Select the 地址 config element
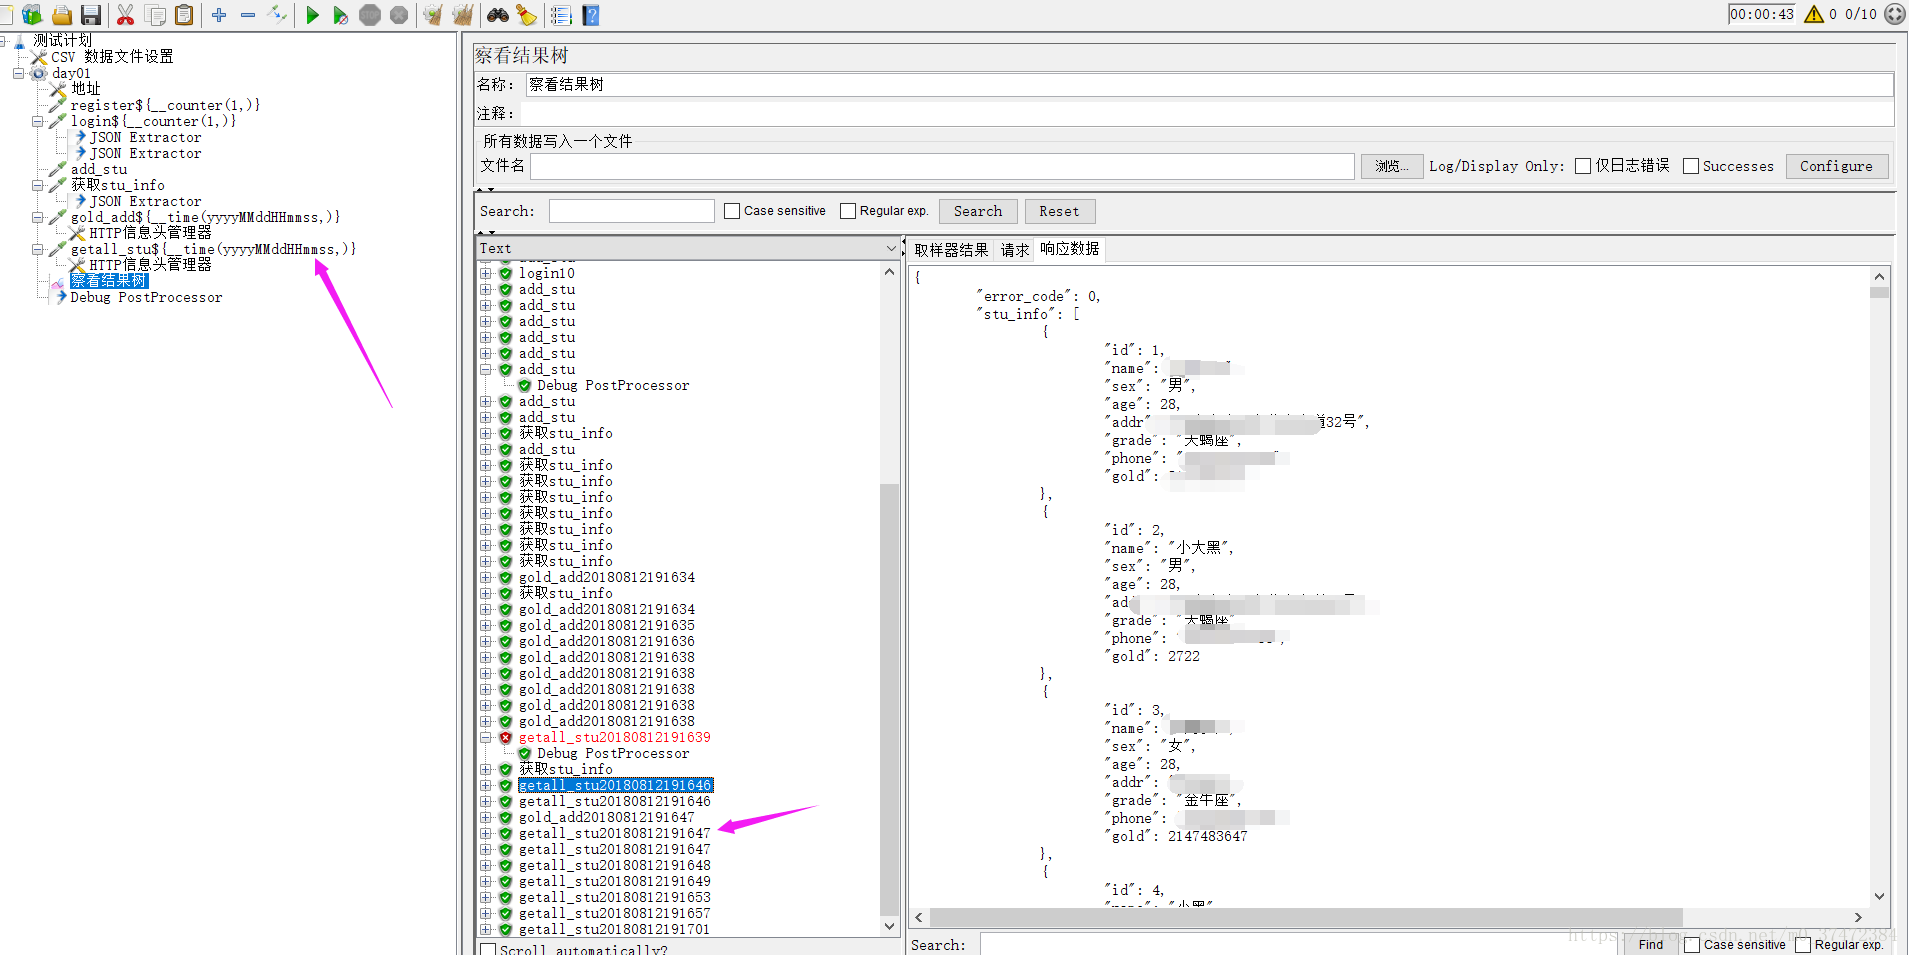This screenshot has height=955, width=1909. [x=85, y=89]
